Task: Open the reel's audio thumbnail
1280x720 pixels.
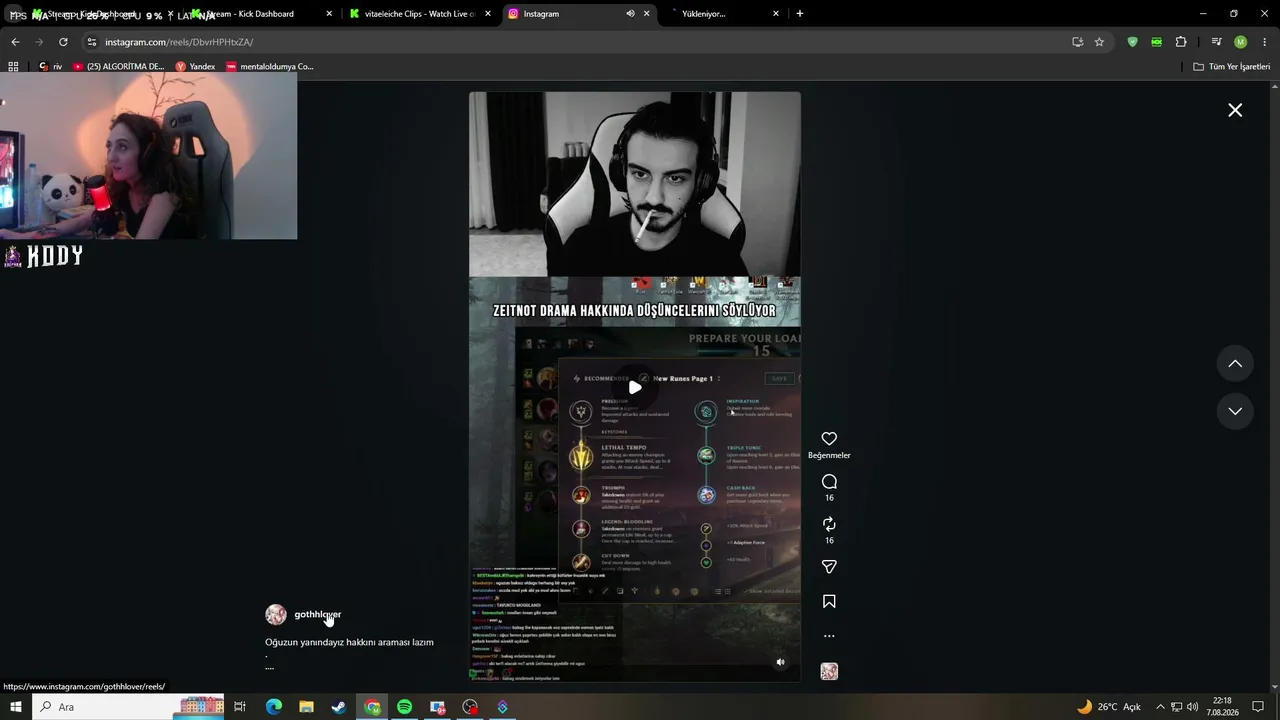Action: point(829,672)
